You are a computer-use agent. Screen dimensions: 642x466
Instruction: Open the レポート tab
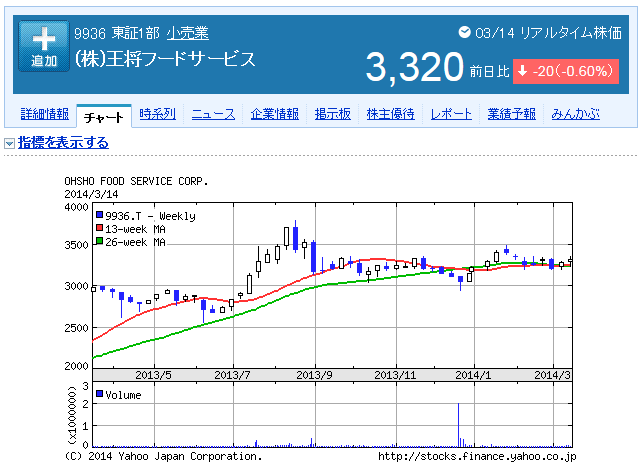pos(451,114)
